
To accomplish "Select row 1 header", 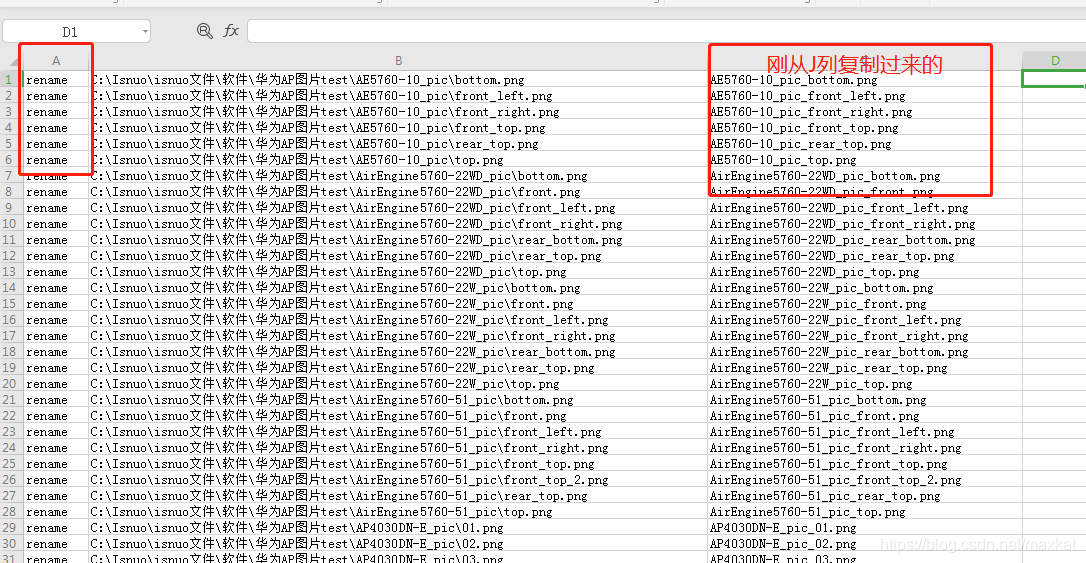I will pyautogui.click(x=11, y=80).
